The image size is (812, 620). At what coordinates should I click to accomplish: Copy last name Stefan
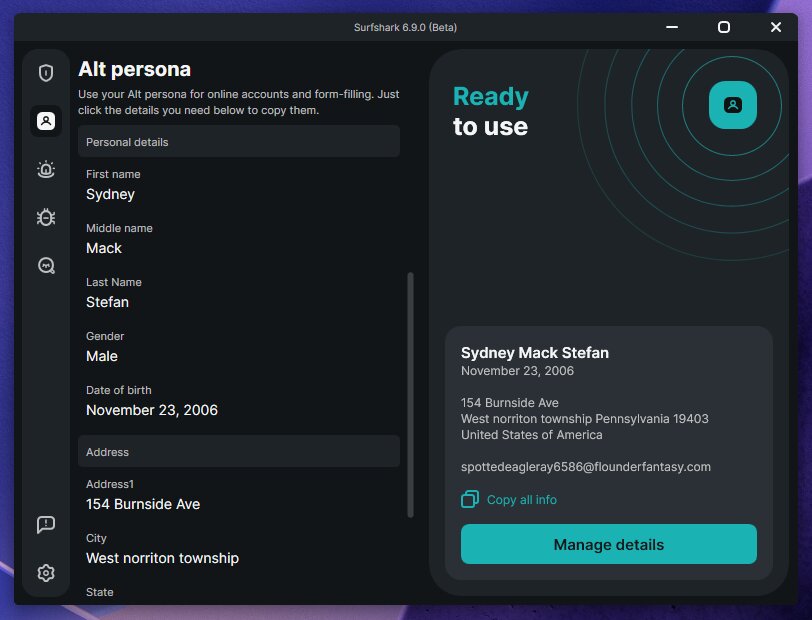coord(107,302)
